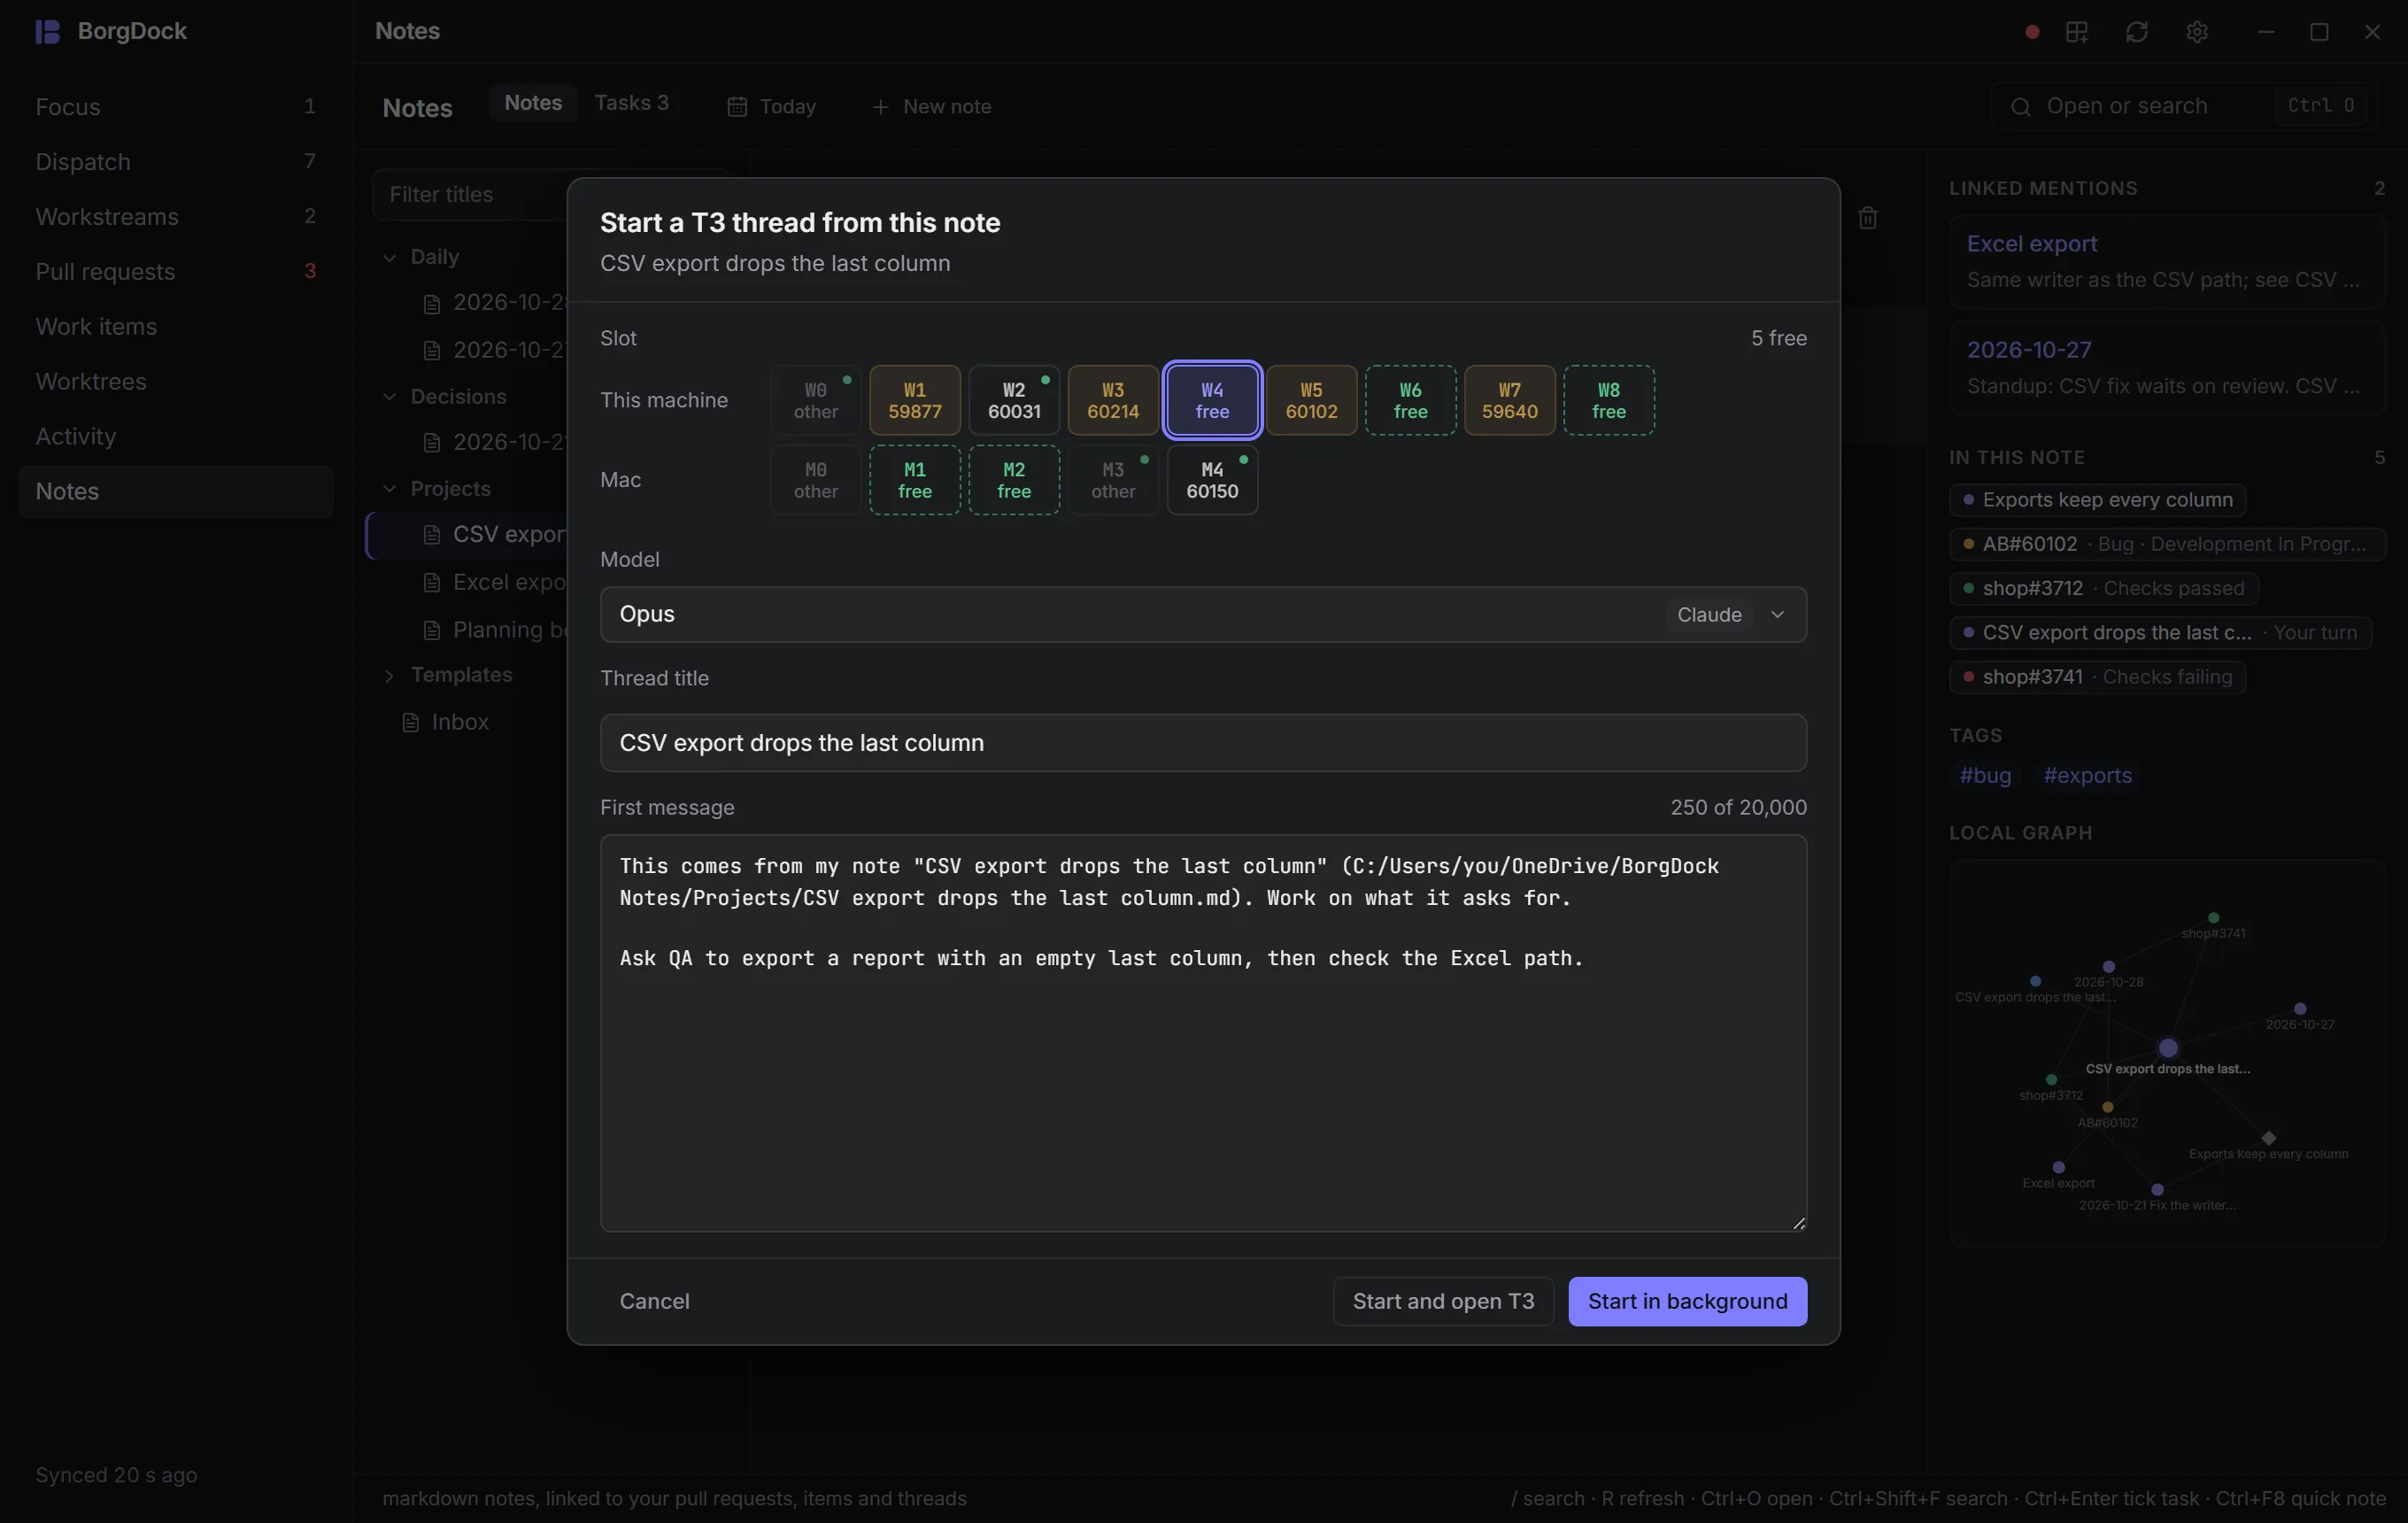Open the Opus model dropdown
2408x1523 pixels.
1203,614
